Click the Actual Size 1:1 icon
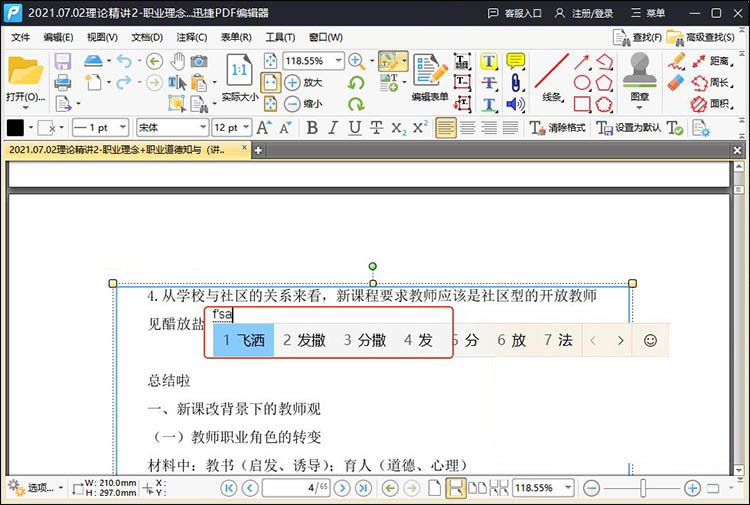Screen dimensions: 750x505 [239, 71]
